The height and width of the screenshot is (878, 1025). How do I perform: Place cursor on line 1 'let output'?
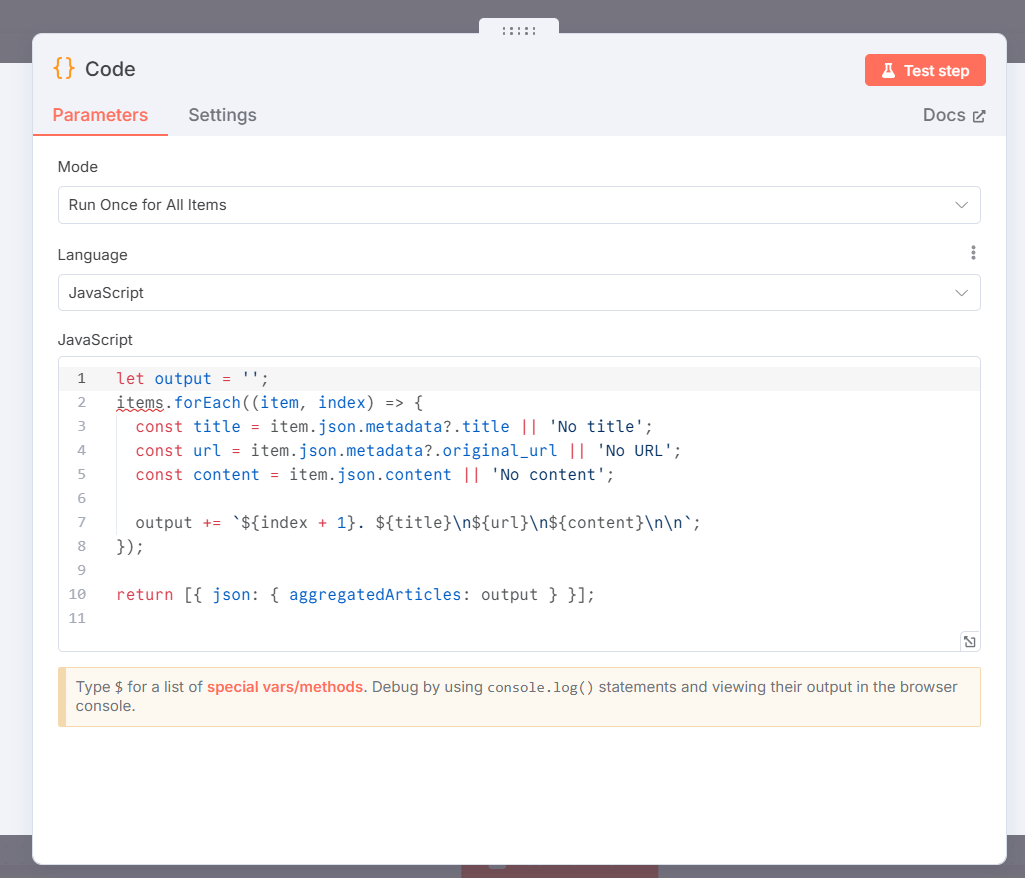192,379
